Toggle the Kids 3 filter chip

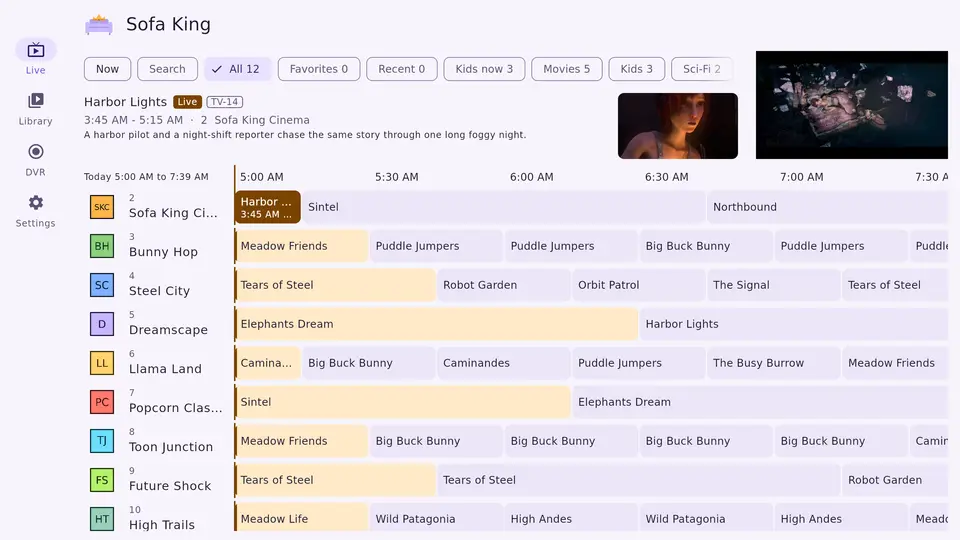click(x=637, y=69)
